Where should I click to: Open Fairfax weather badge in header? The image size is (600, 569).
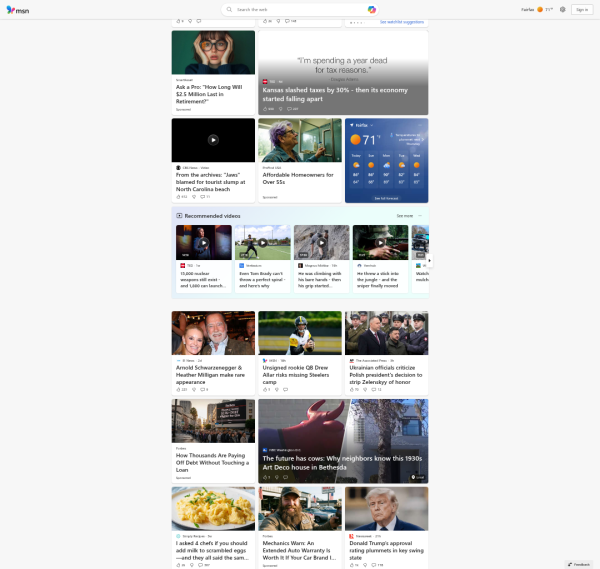click(x=537, y=10)
